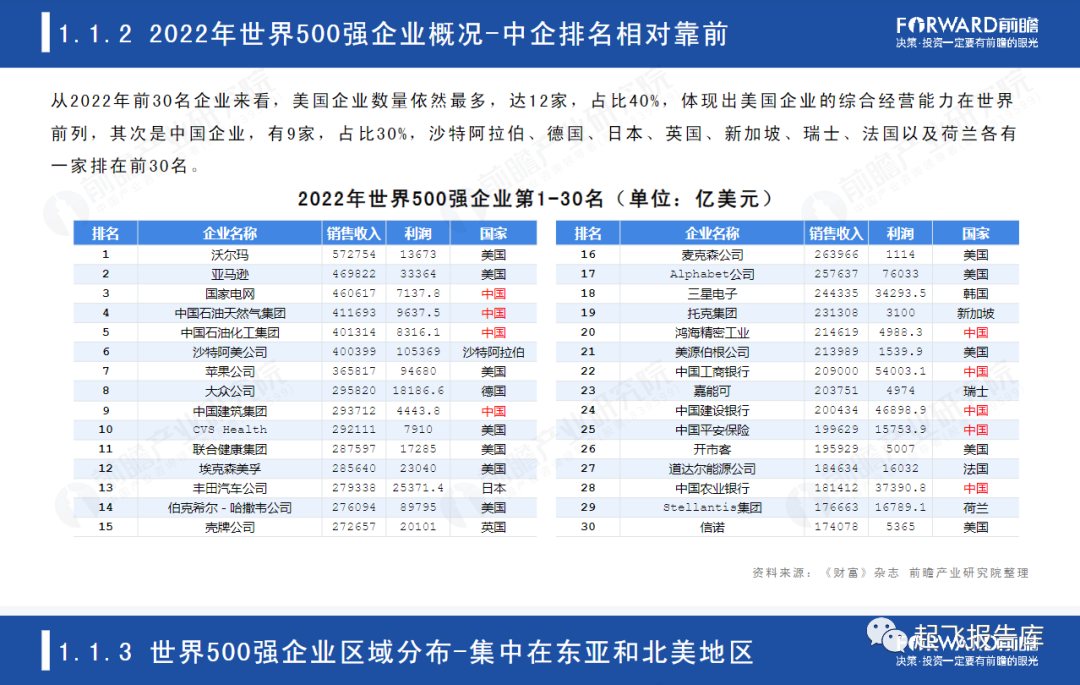Screen dimensions: 1080x685
Task: Click the '沙特阿拉伯' country cell
Action: (493, 352)
